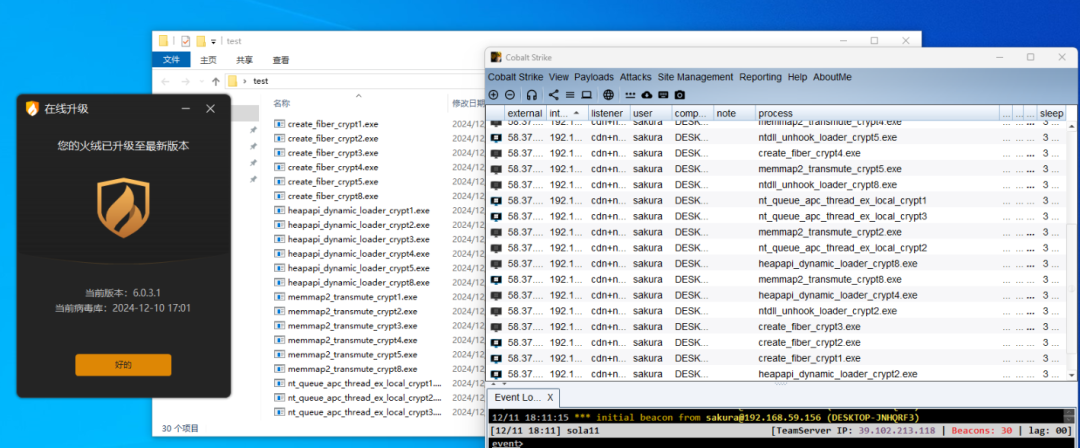Viewport: 1080px width, 448px height.
Task: Sort by the sleep column header
Action: coord(1052,113)
